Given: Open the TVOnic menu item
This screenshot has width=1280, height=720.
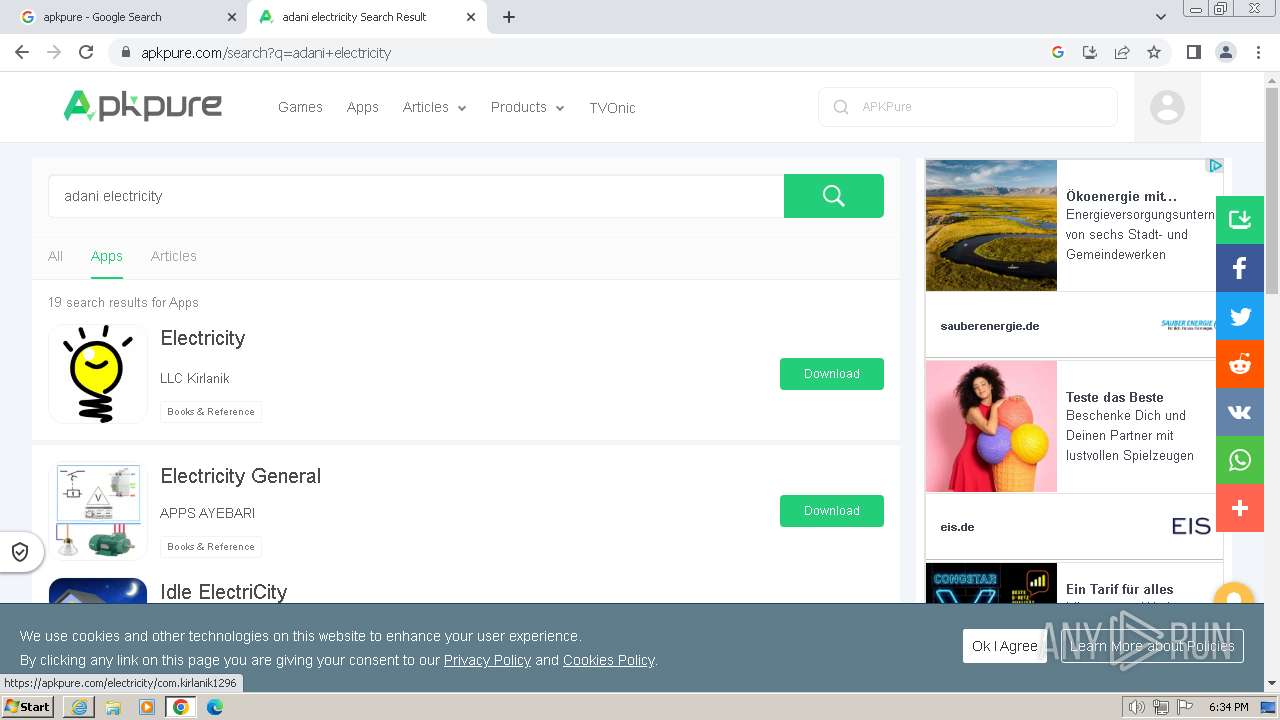Looking at the screenshot, I should tap(612, 108).
